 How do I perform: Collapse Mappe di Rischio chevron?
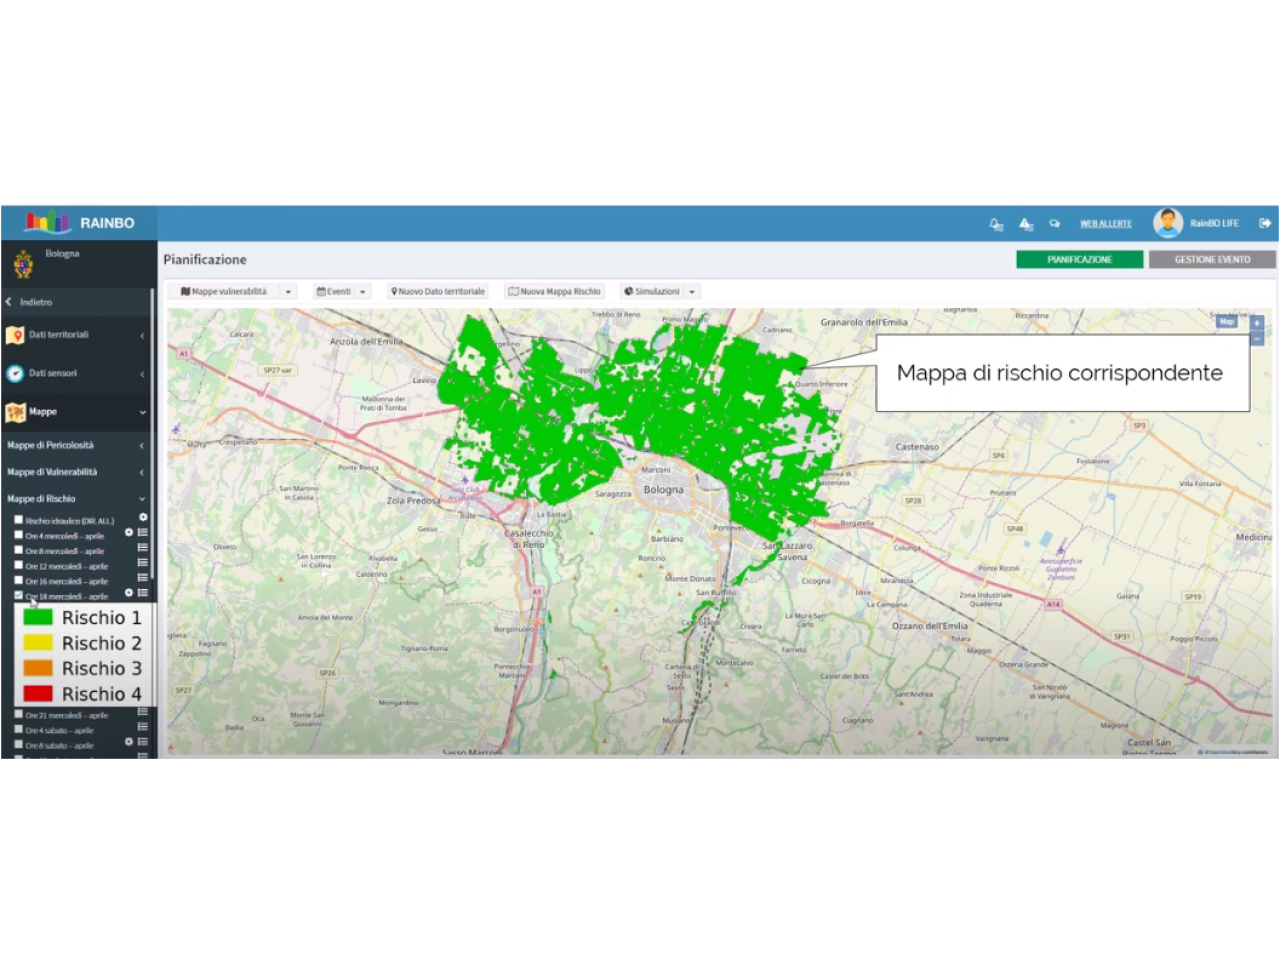142,499
